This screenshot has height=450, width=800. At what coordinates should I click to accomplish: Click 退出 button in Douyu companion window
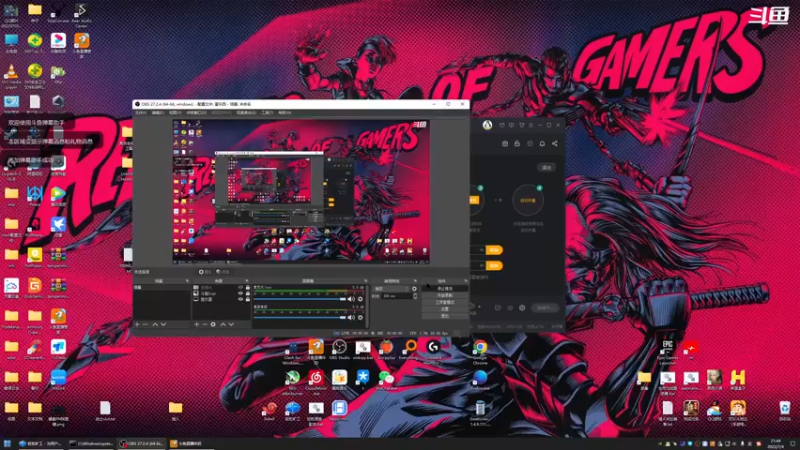546,168
